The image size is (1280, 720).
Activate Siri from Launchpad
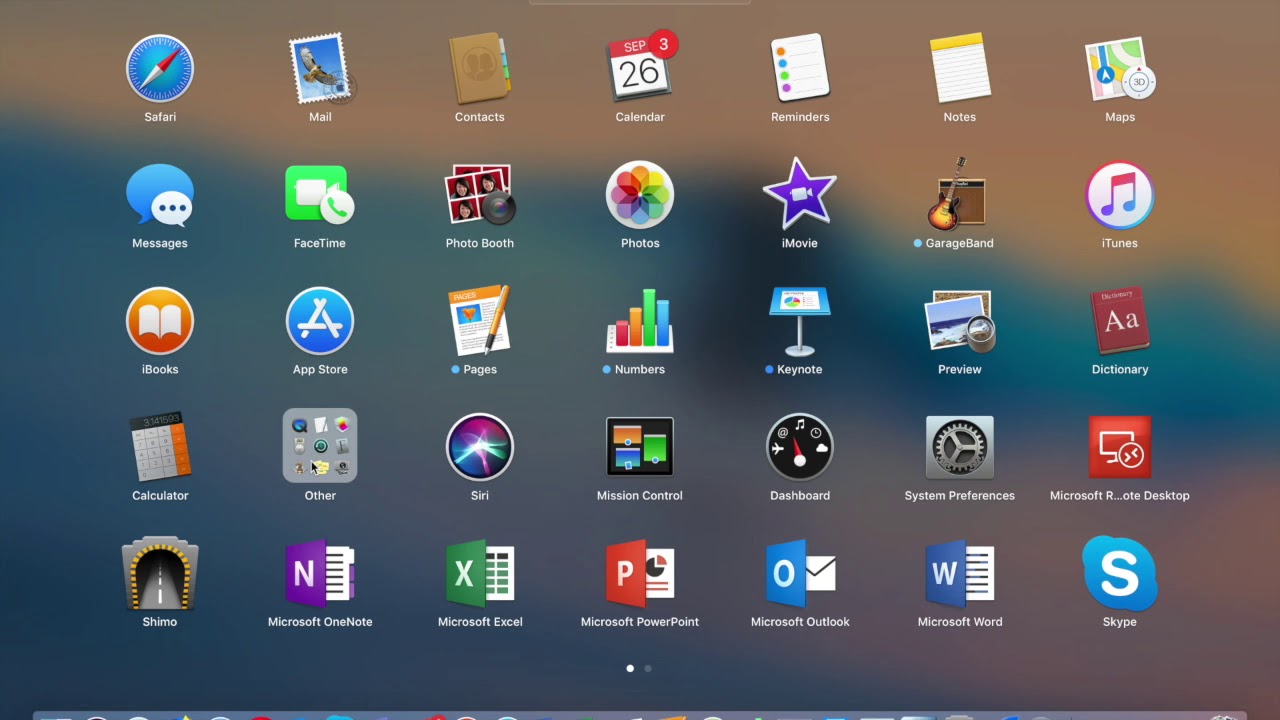[x=480, y=447]
